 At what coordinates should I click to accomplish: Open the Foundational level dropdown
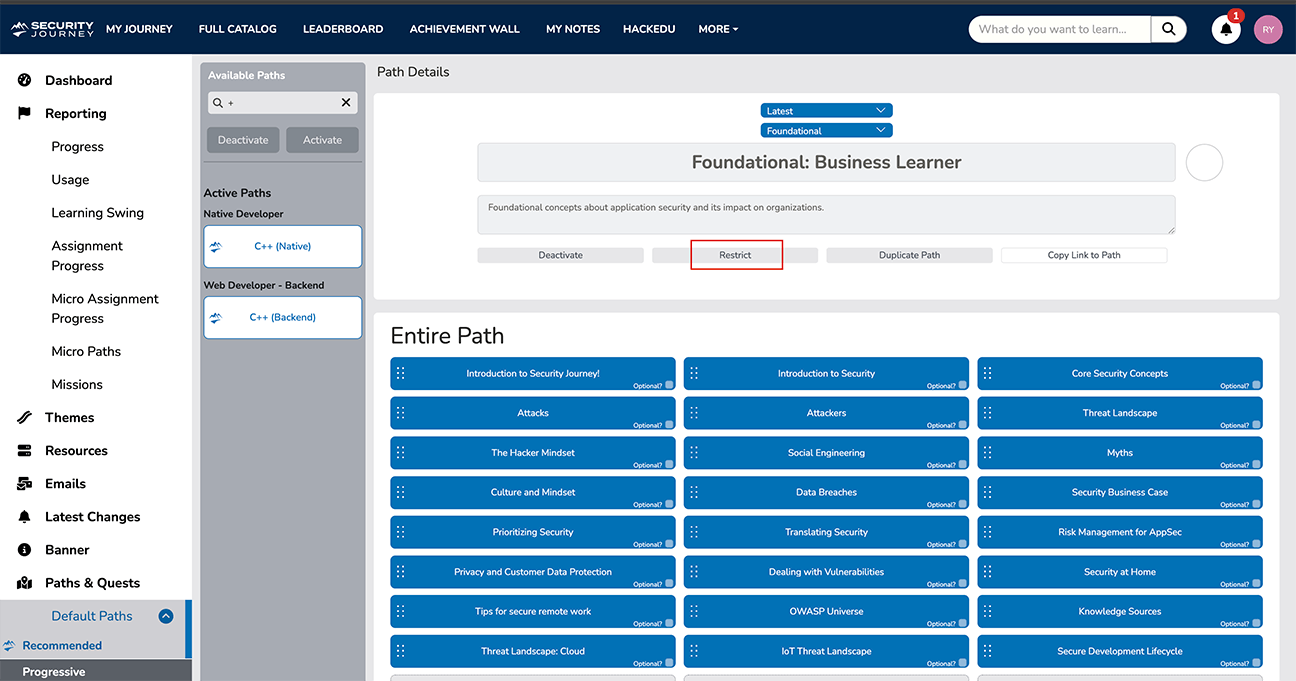point(826,131)
